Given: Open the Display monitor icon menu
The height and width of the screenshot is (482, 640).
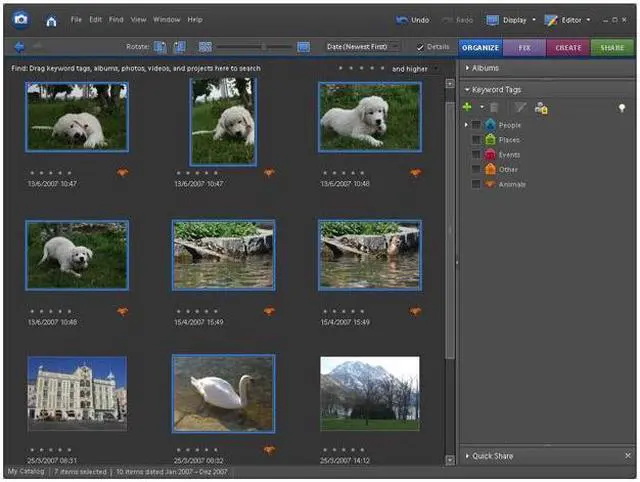Looking at the screenshot, I should tap(492, 20).
